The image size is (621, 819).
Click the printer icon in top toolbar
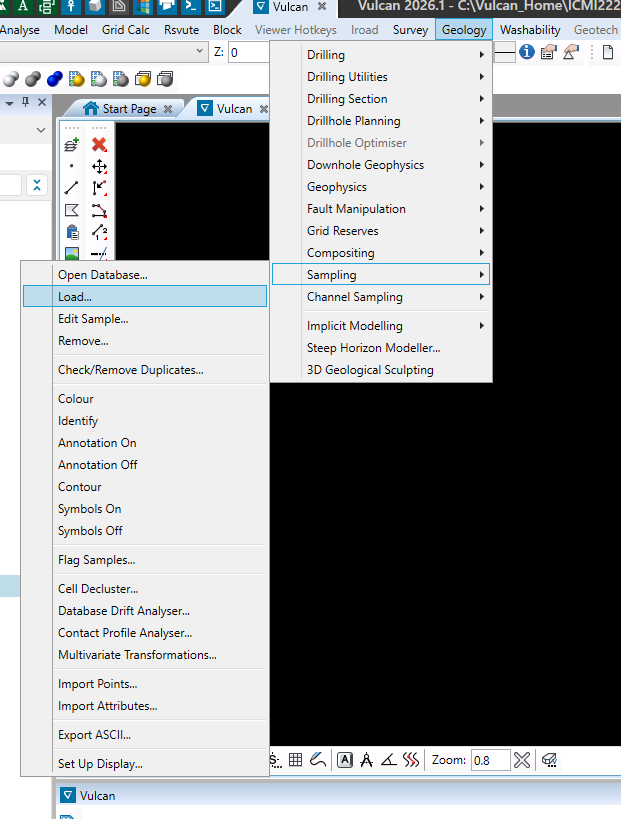pos(167,6)
